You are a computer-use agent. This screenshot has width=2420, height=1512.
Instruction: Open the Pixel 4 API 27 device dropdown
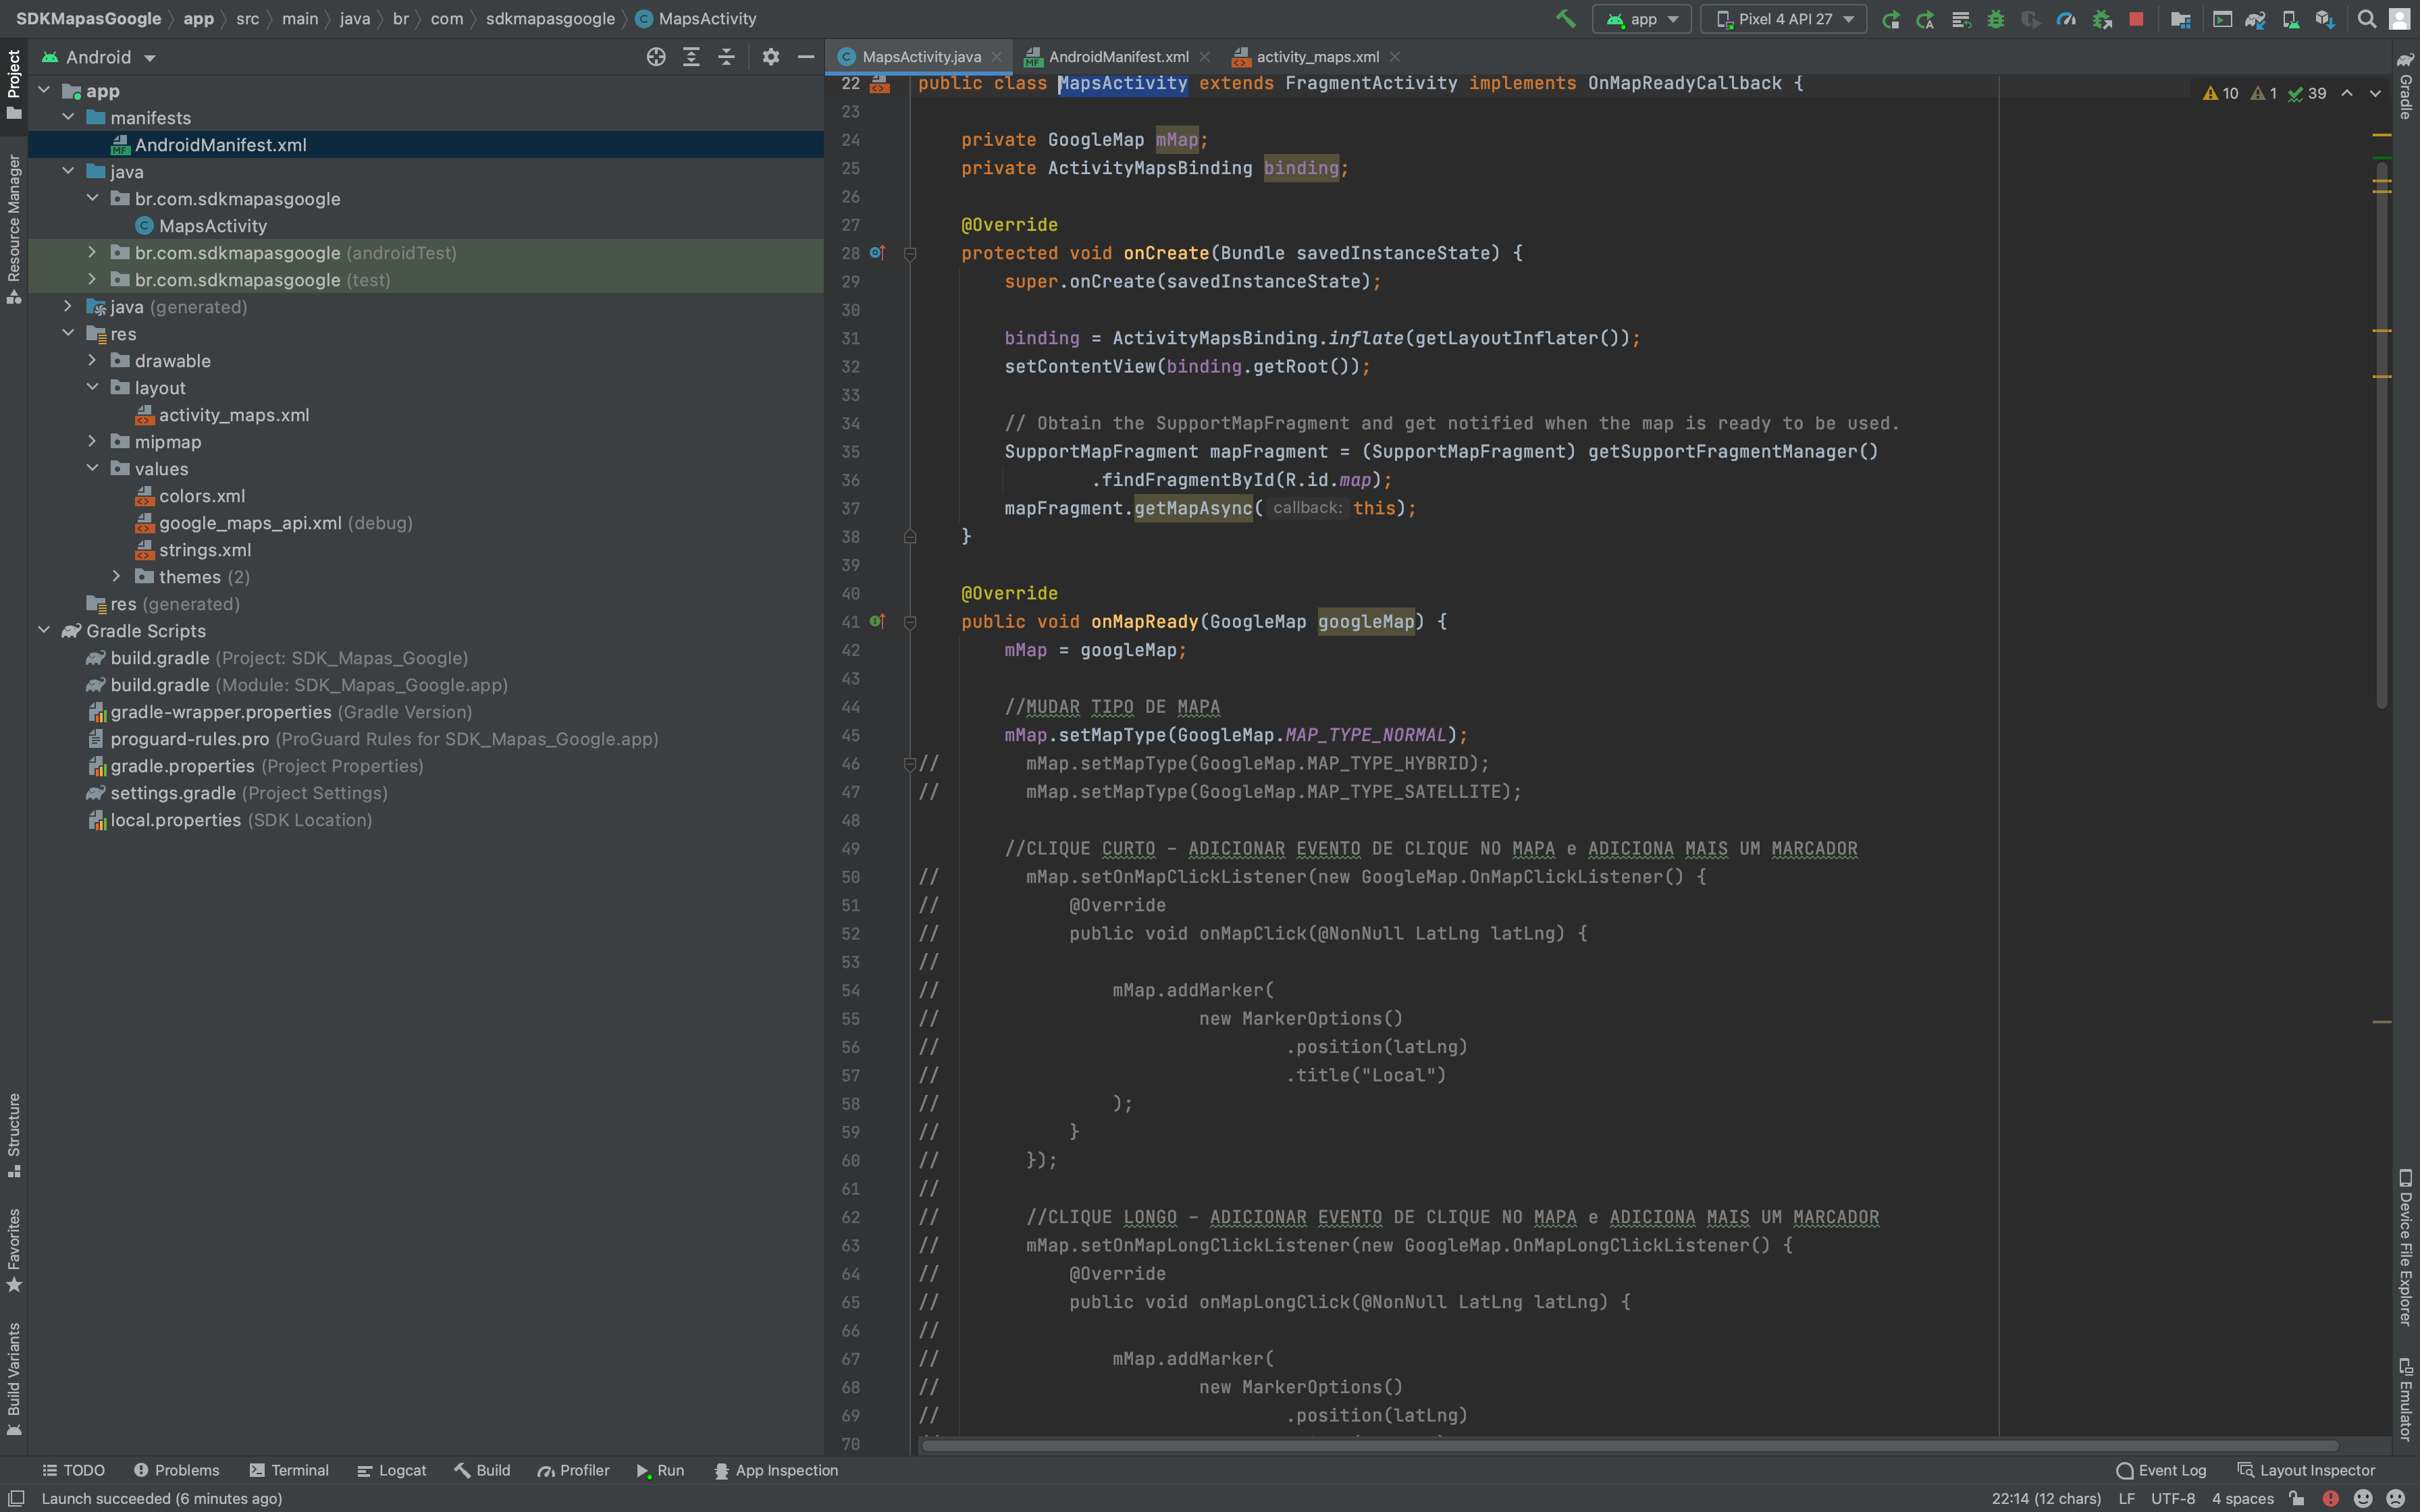[x=1783, y=18]
